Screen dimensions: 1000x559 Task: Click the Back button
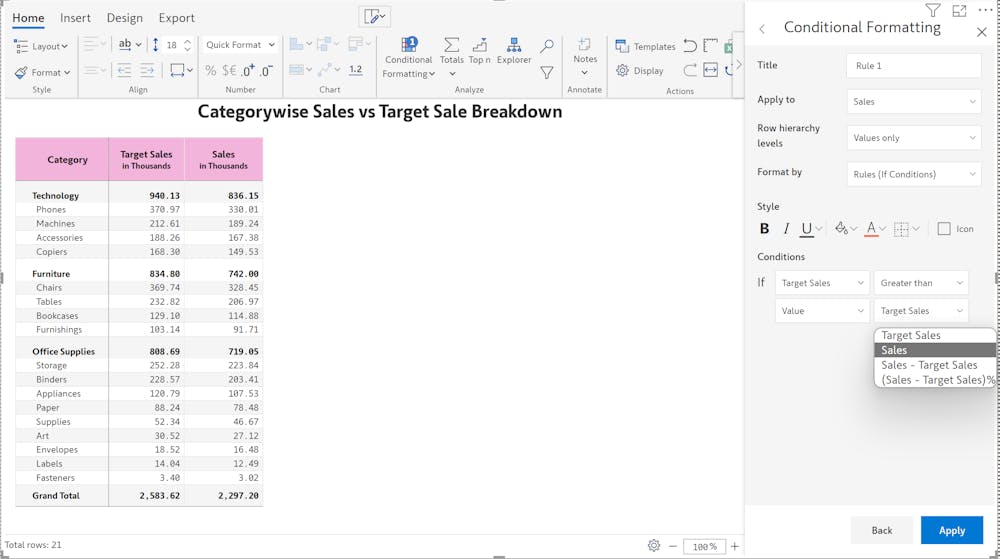click(882, 530)
